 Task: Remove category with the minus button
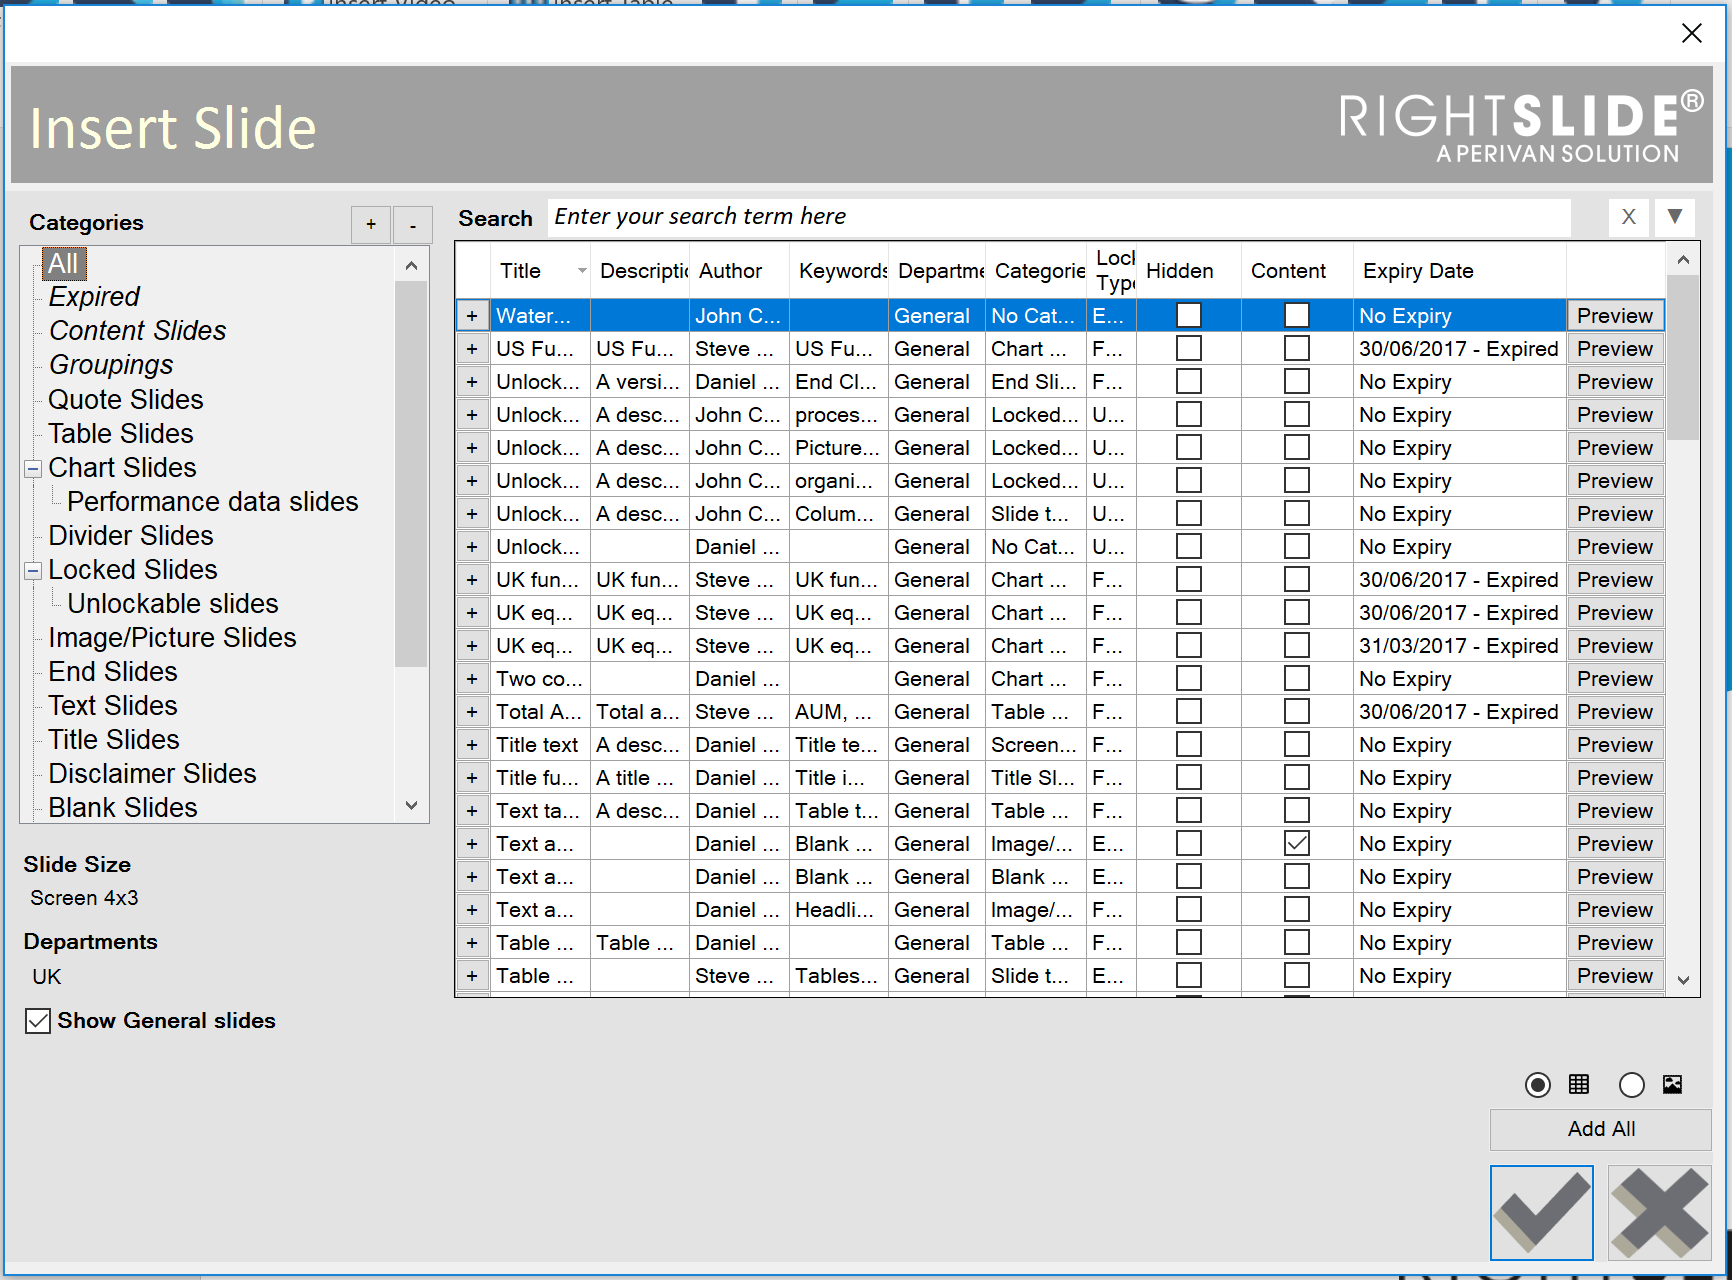tap(413, 224)
